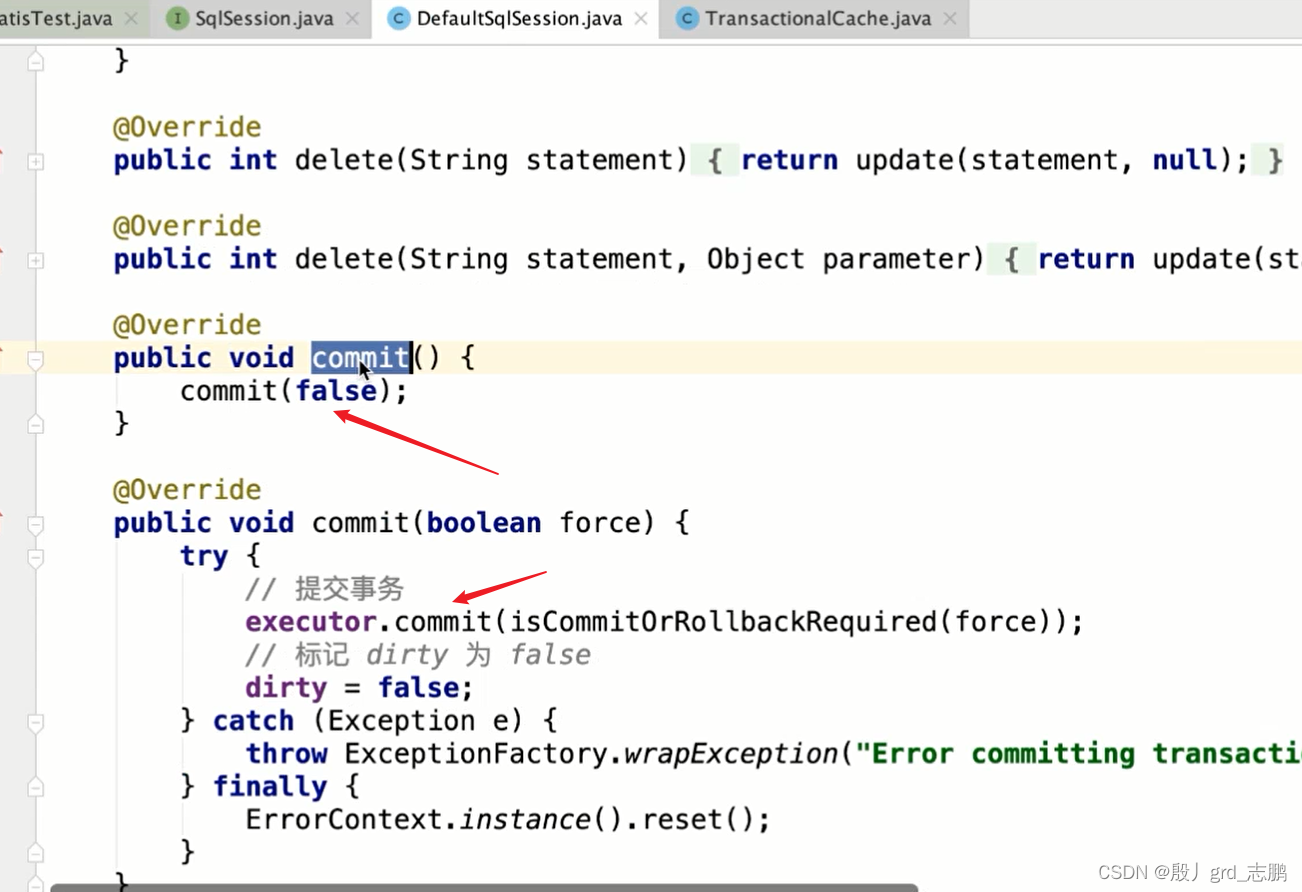Expand collapsed brace after 'Object parameter)'
Screen dimensions: 1302x892
1012,259
